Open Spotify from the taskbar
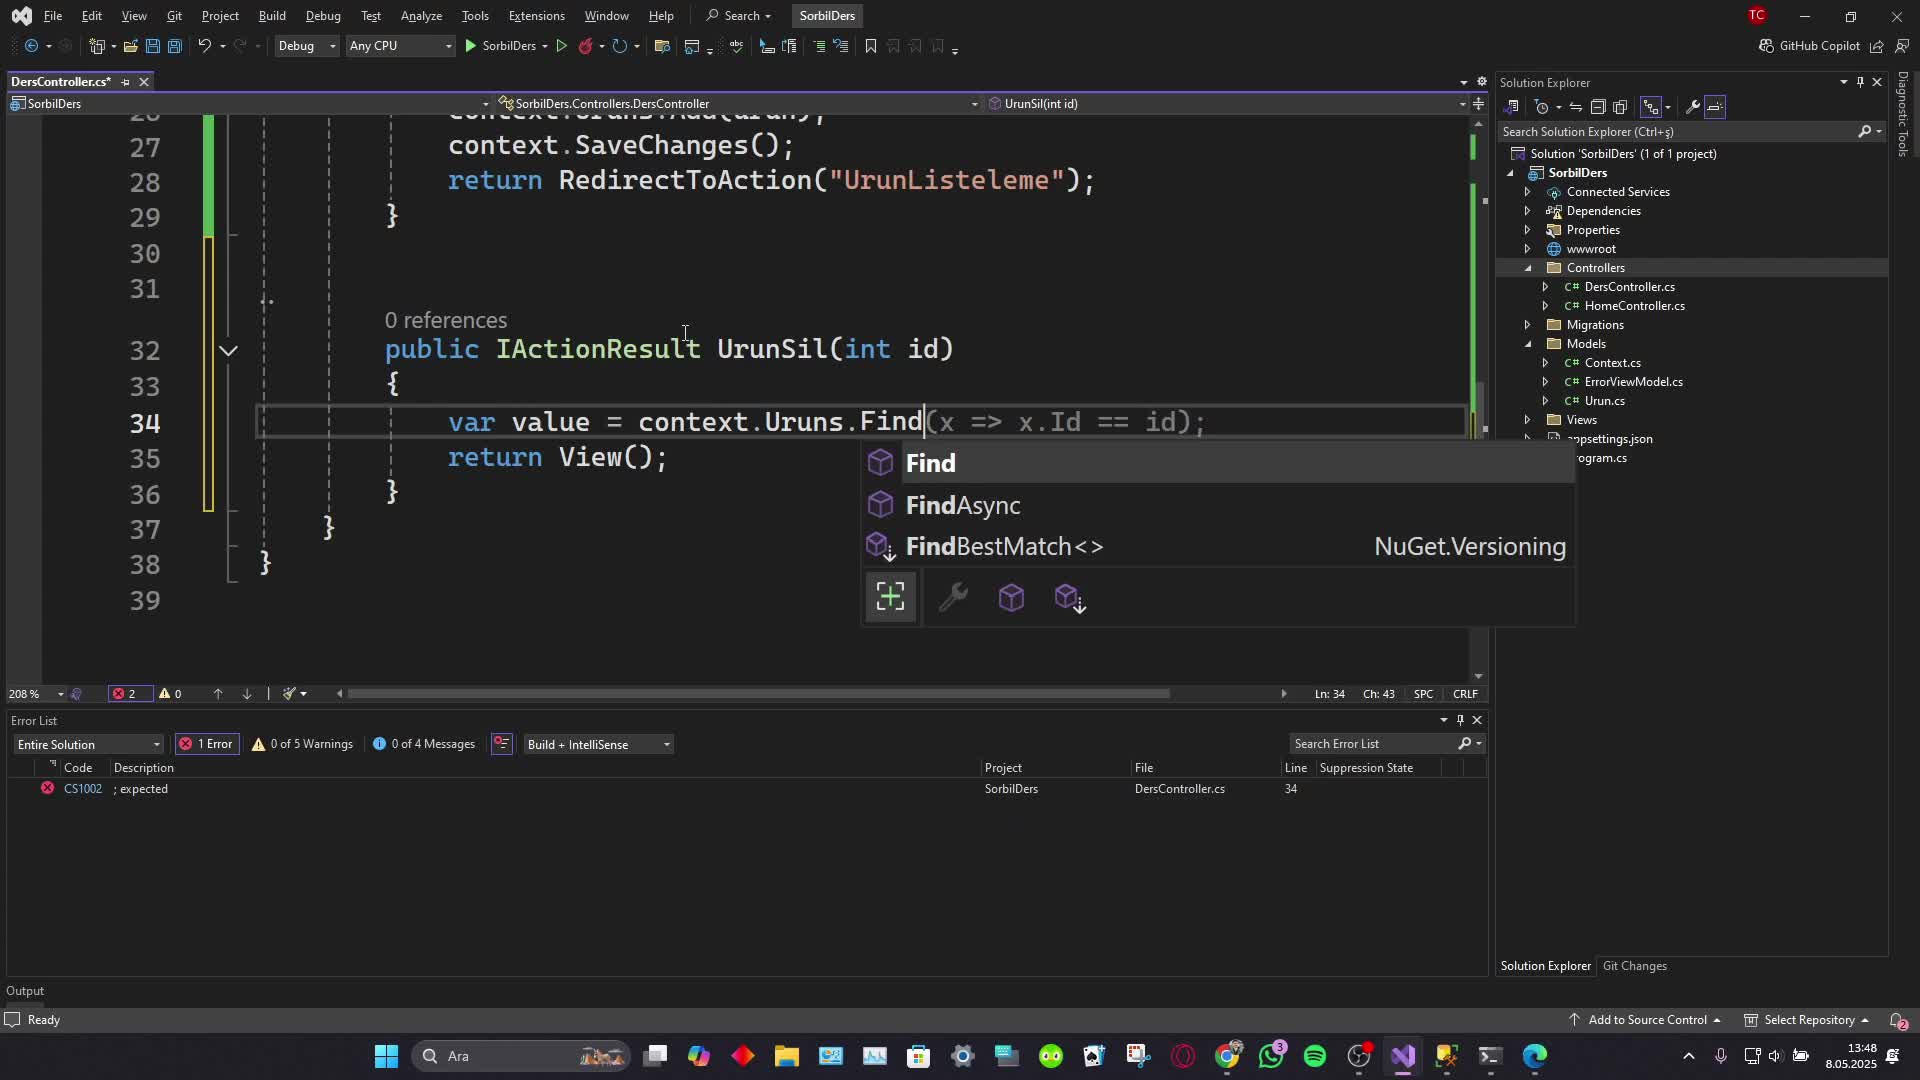This screenshot has width=1920, height=1080. (x=1315, y=1056)
